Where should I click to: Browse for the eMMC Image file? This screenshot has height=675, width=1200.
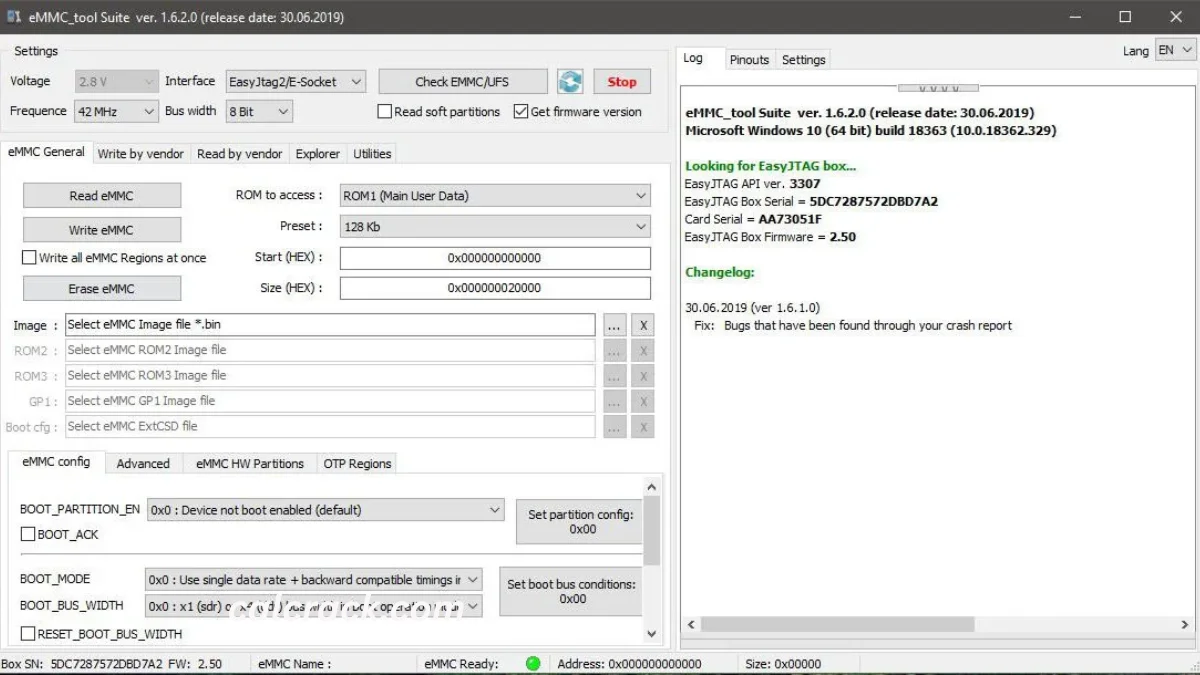pos(615,325)
